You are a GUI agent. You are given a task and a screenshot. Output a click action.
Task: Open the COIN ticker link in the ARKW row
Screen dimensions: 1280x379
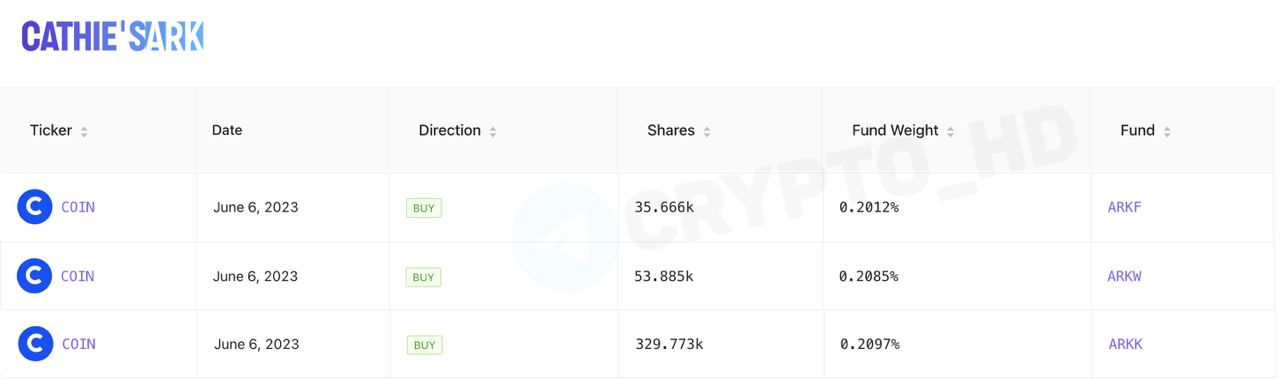[x=78, y=276]
